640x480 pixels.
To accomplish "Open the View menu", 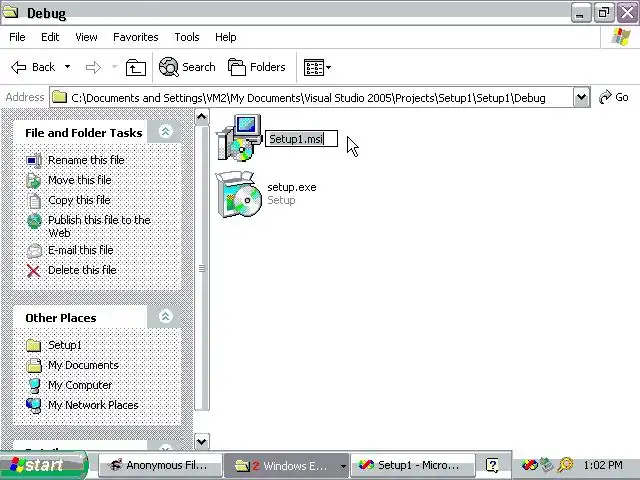I will point(86,37).
